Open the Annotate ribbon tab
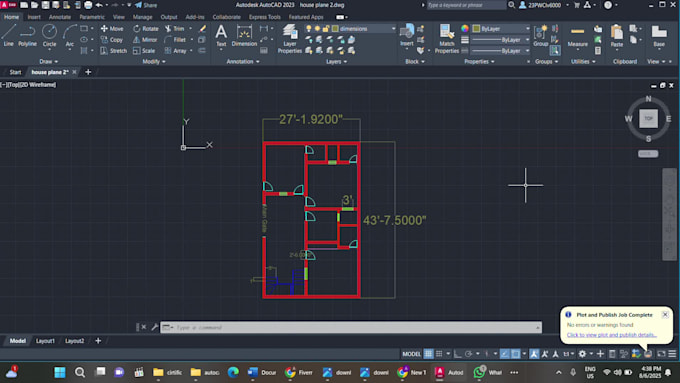This screenshot has width=680, height=383. pyautogui.click(x=59, y=17)
